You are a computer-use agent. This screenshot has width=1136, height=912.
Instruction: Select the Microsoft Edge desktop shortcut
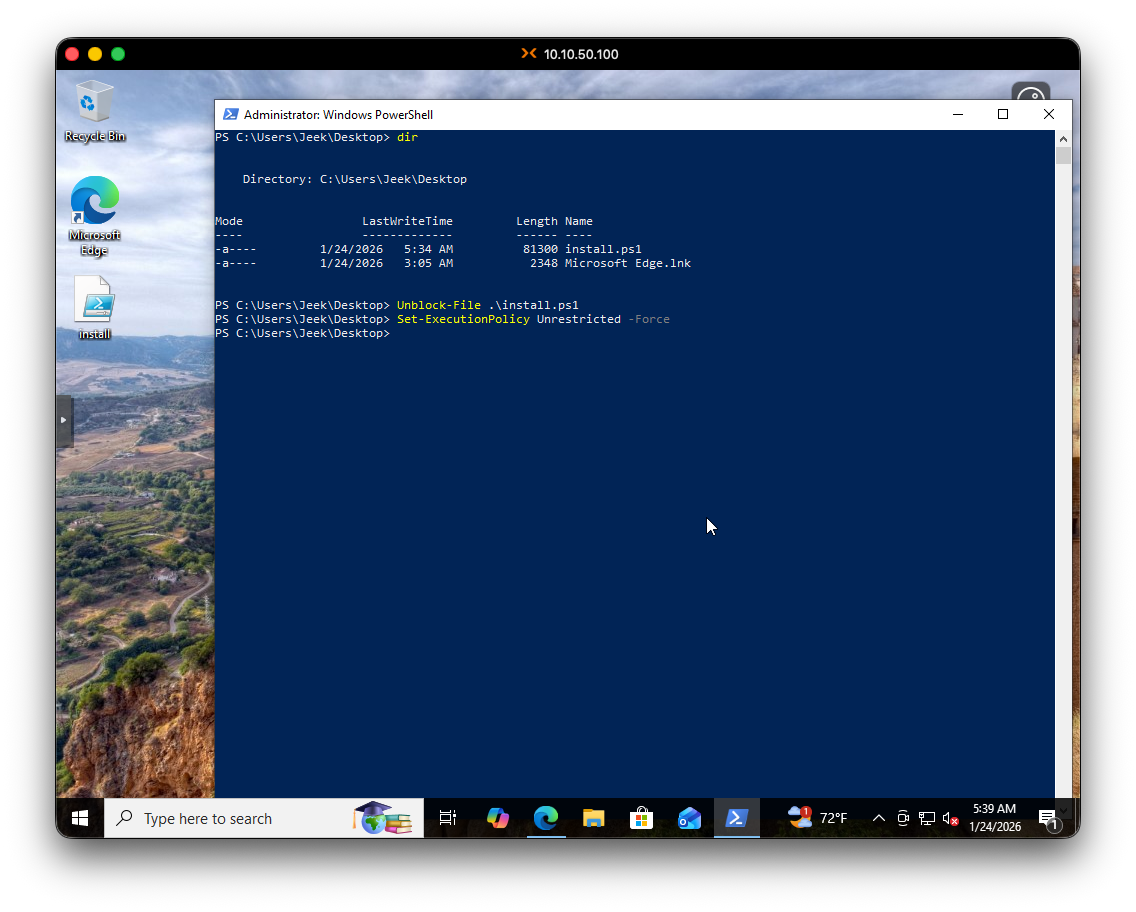pyautogui.click(x=94, y=203)
